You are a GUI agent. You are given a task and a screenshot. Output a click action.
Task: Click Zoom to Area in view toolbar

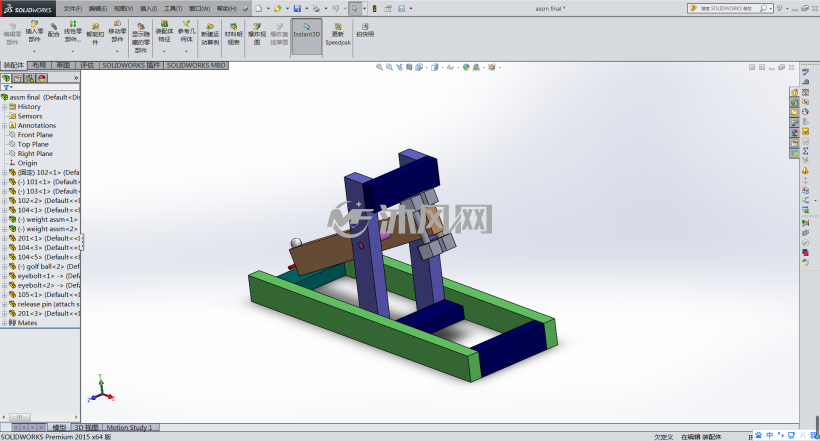point(389,67)
